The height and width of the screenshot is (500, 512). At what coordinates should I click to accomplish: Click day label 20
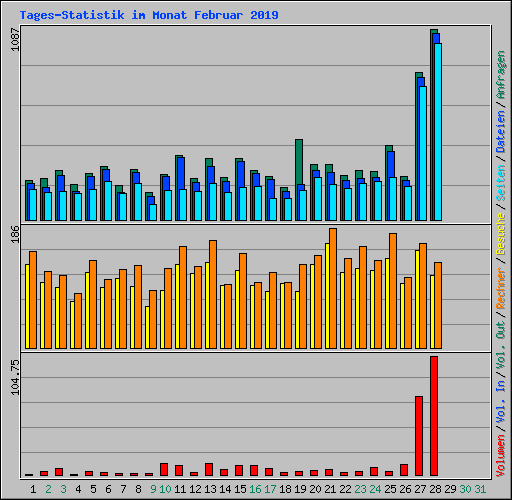click(x=315, y=489)
